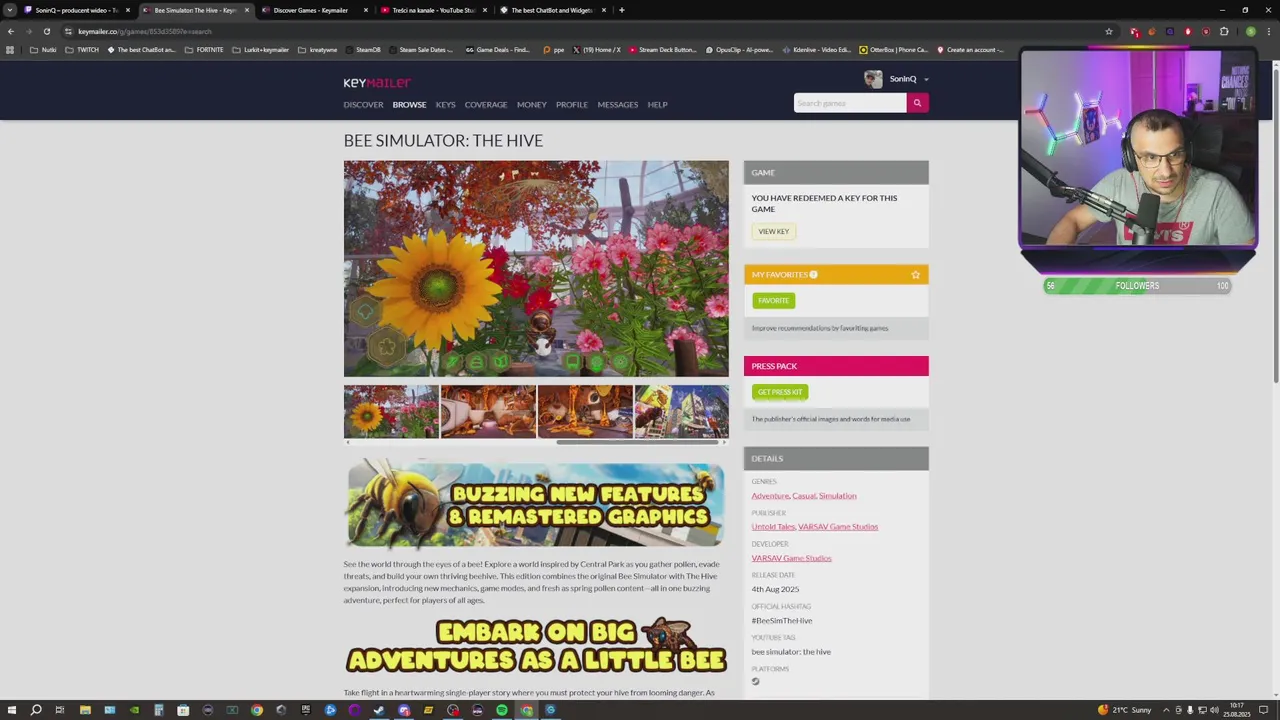Open the Lurkit+keymailer bookmarks folder
The image size is (1280, 720).
260,50
